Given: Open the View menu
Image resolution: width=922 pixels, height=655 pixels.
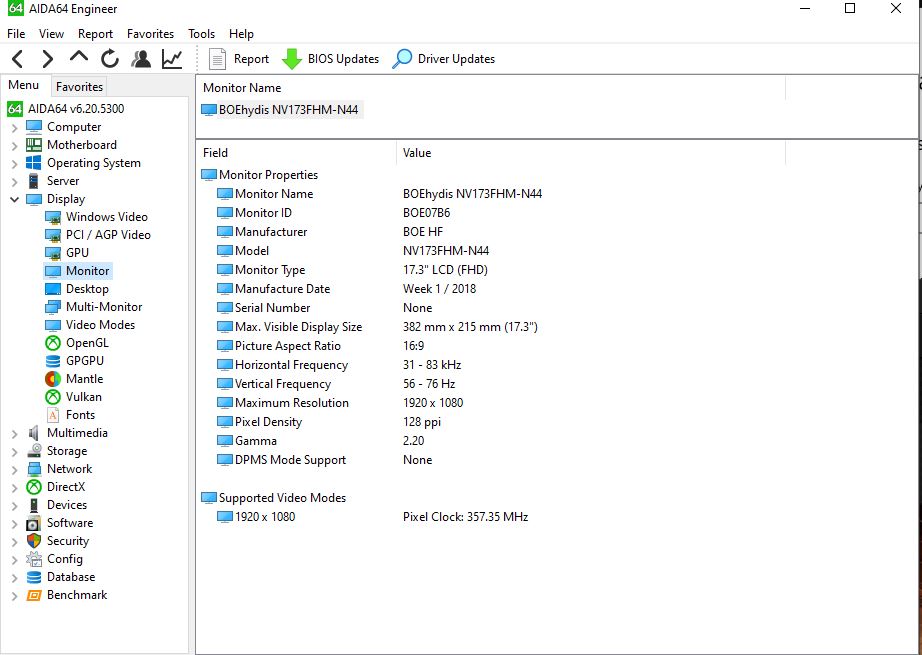Looking at the screenshot, I should 51,34.
